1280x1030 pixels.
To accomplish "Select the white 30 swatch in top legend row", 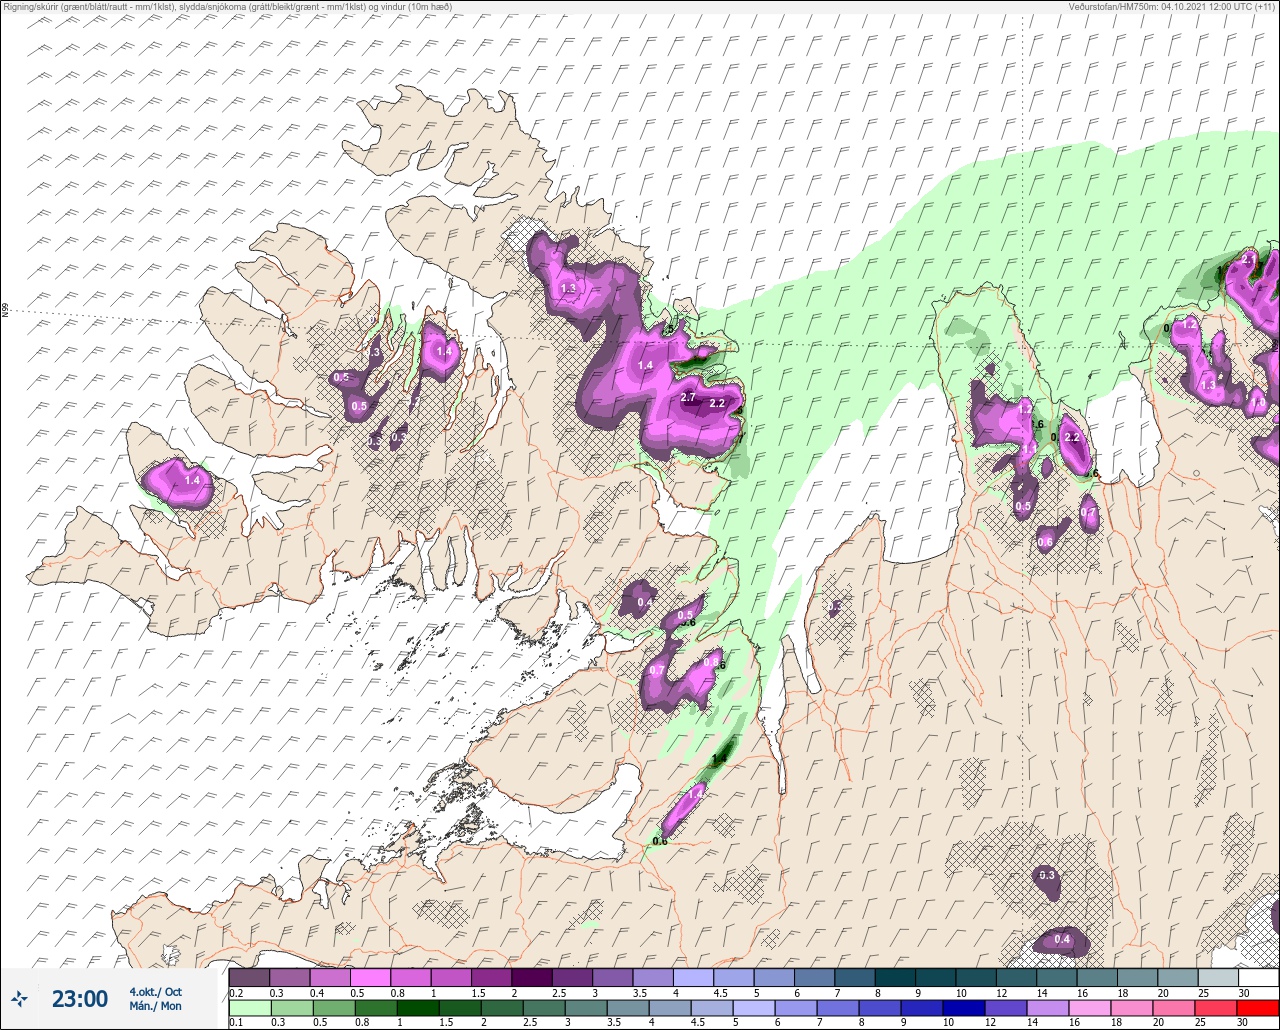I will tap(1259, 977).
